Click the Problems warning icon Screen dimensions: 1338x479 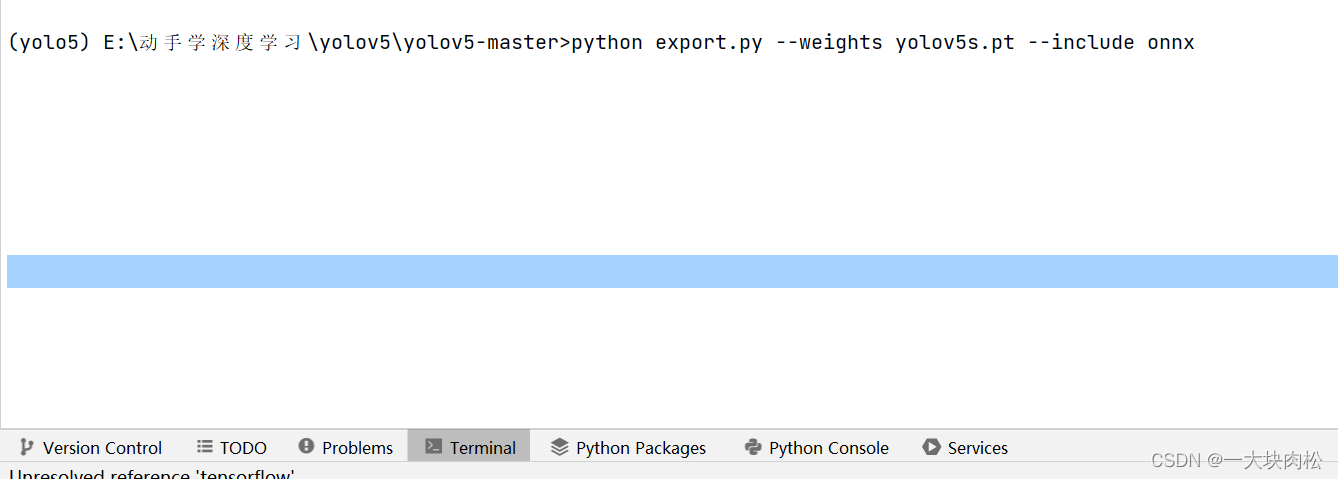[306, 447]
